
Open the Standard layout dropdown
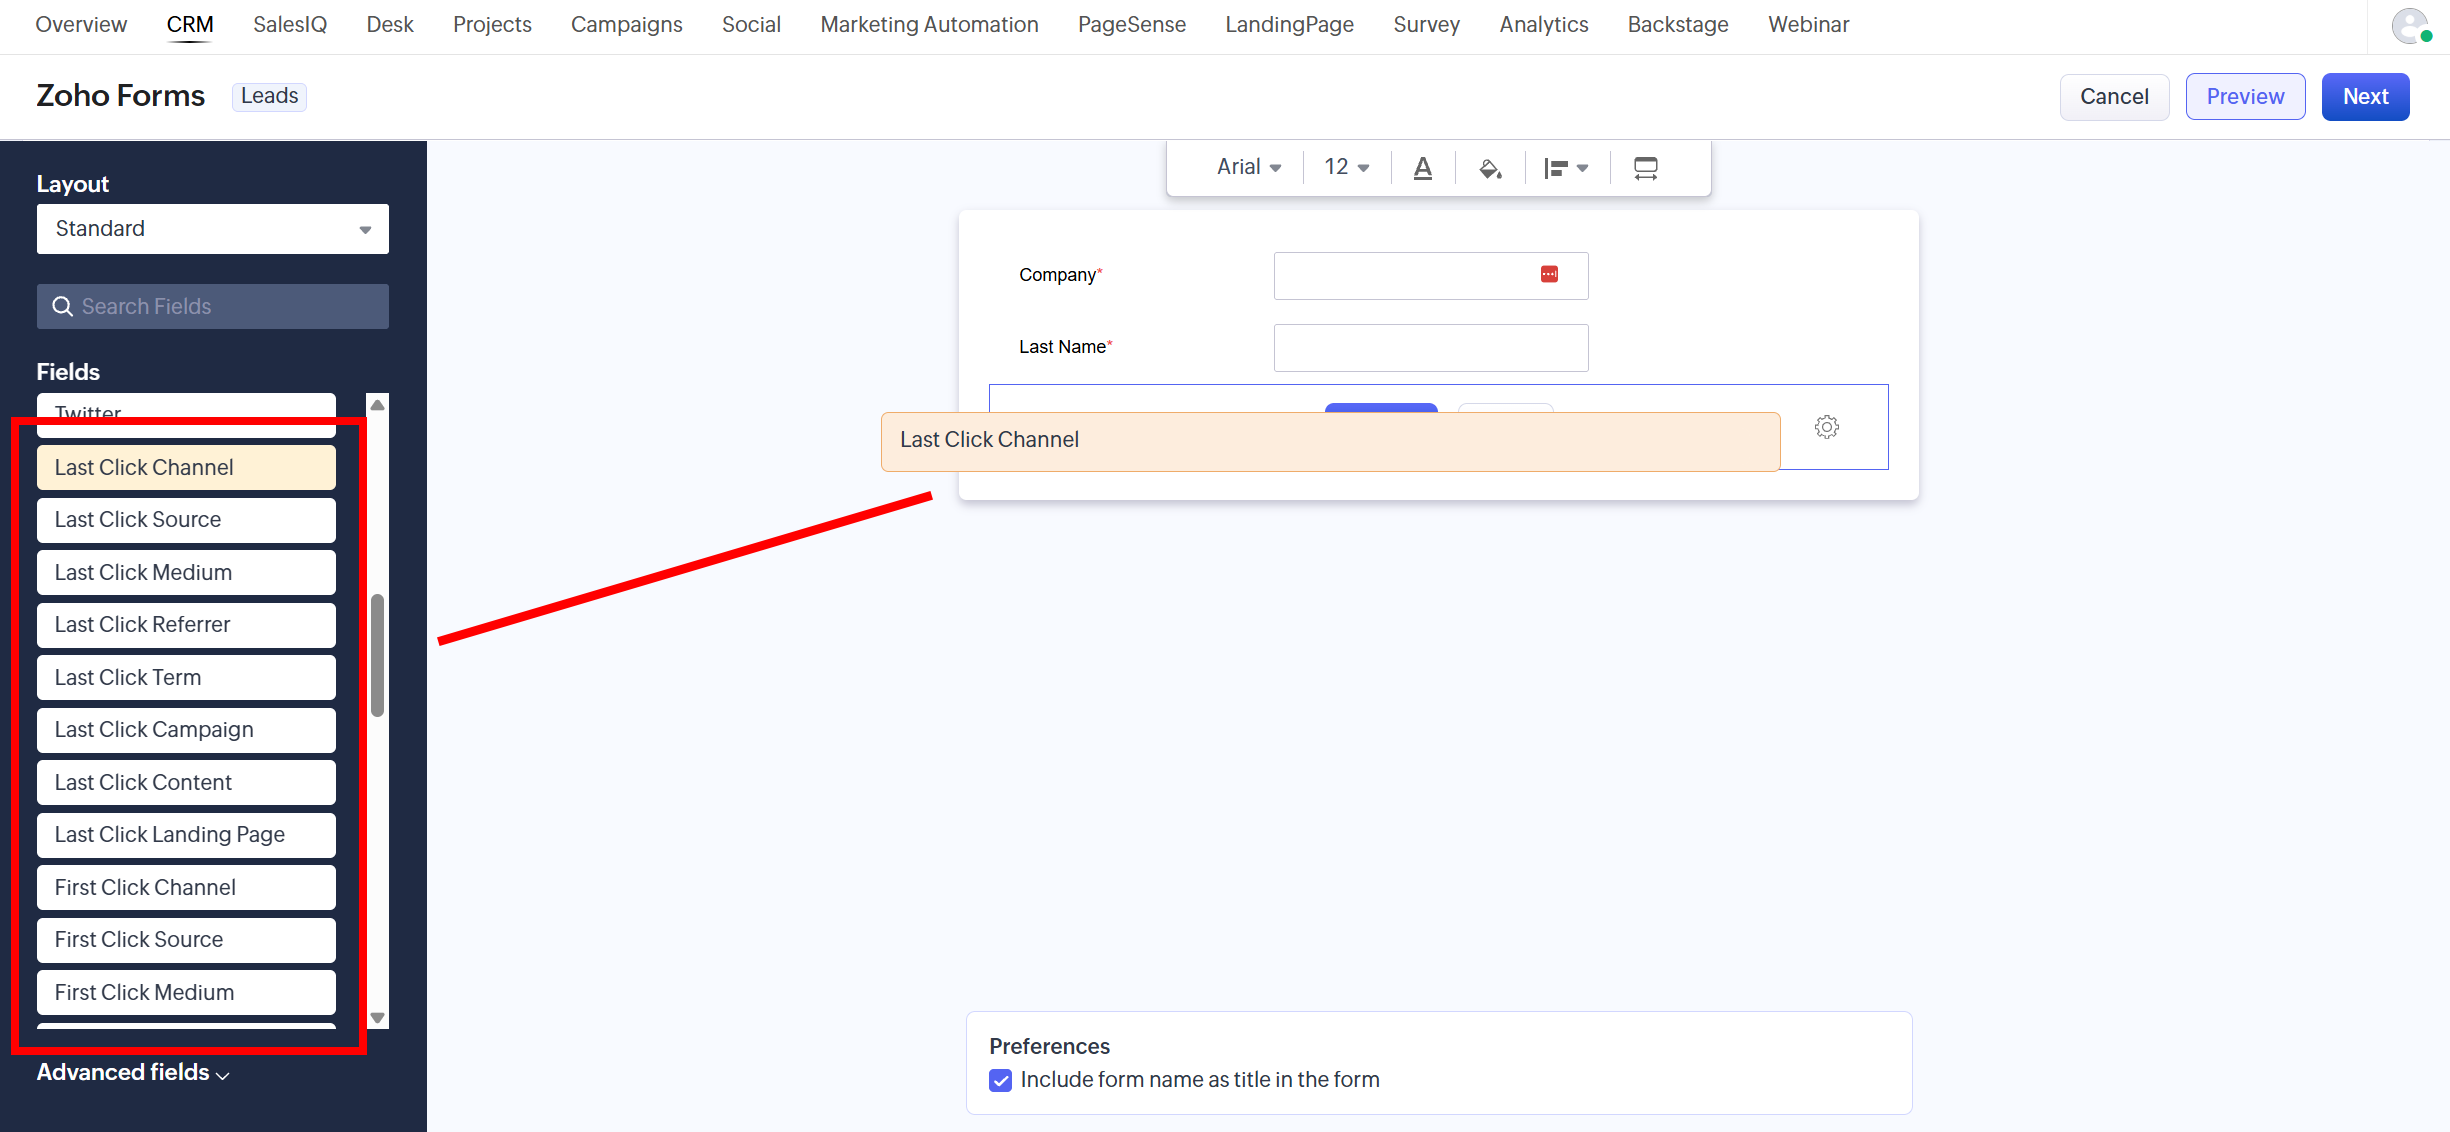(213, 229)
